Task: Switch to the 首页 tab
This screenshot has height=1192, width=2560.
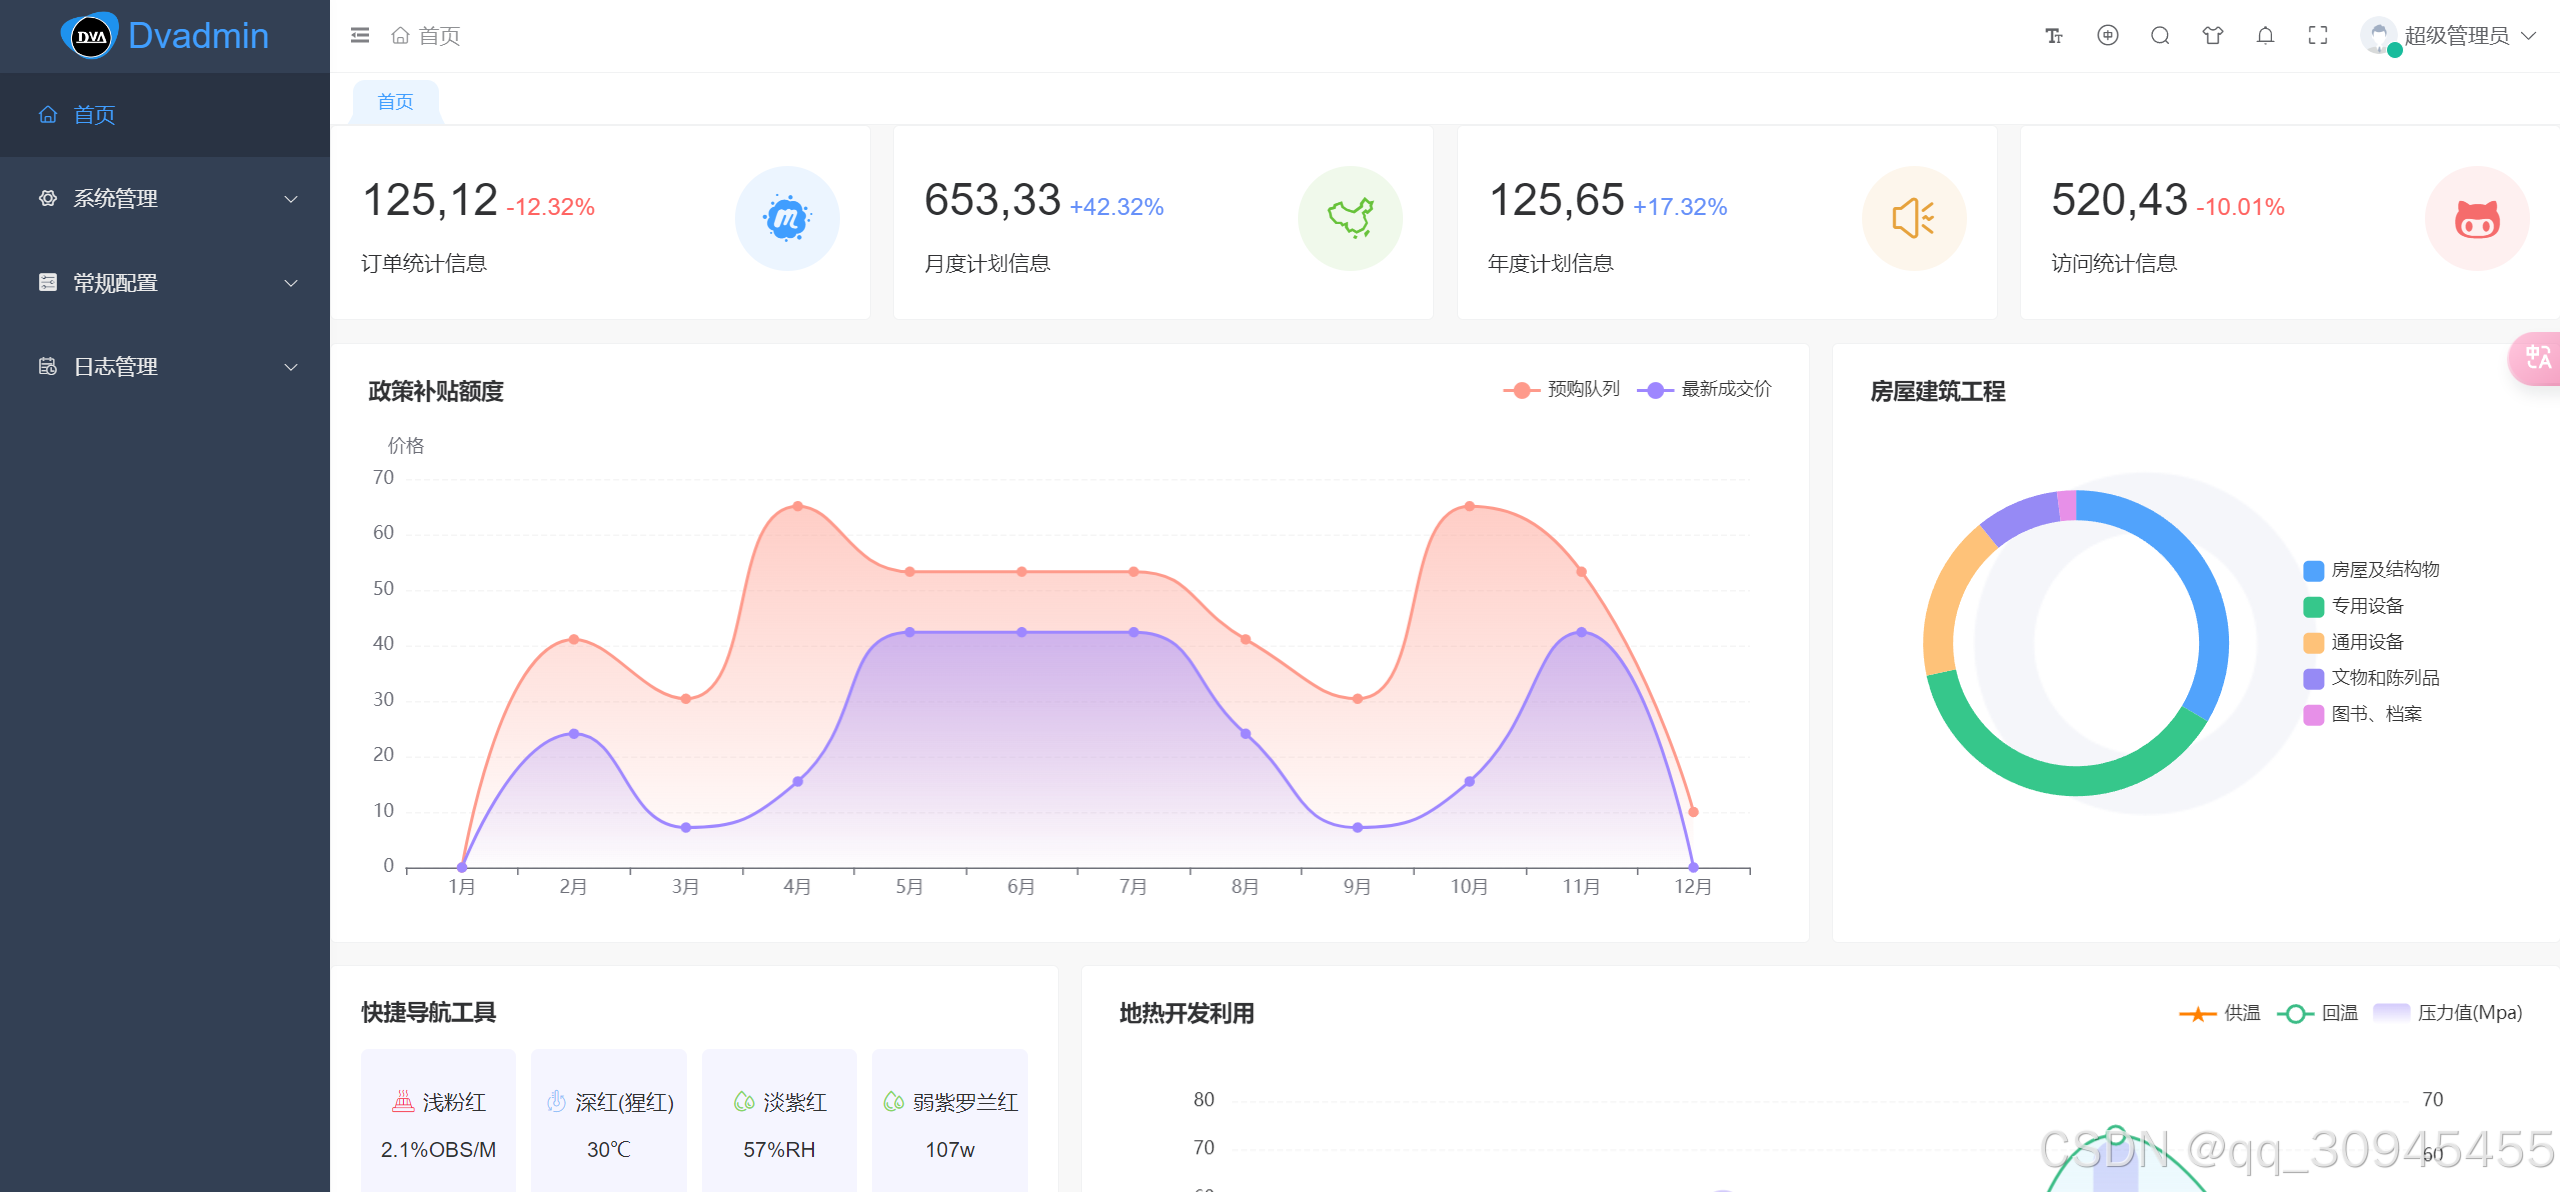Action: pos(395,102)
